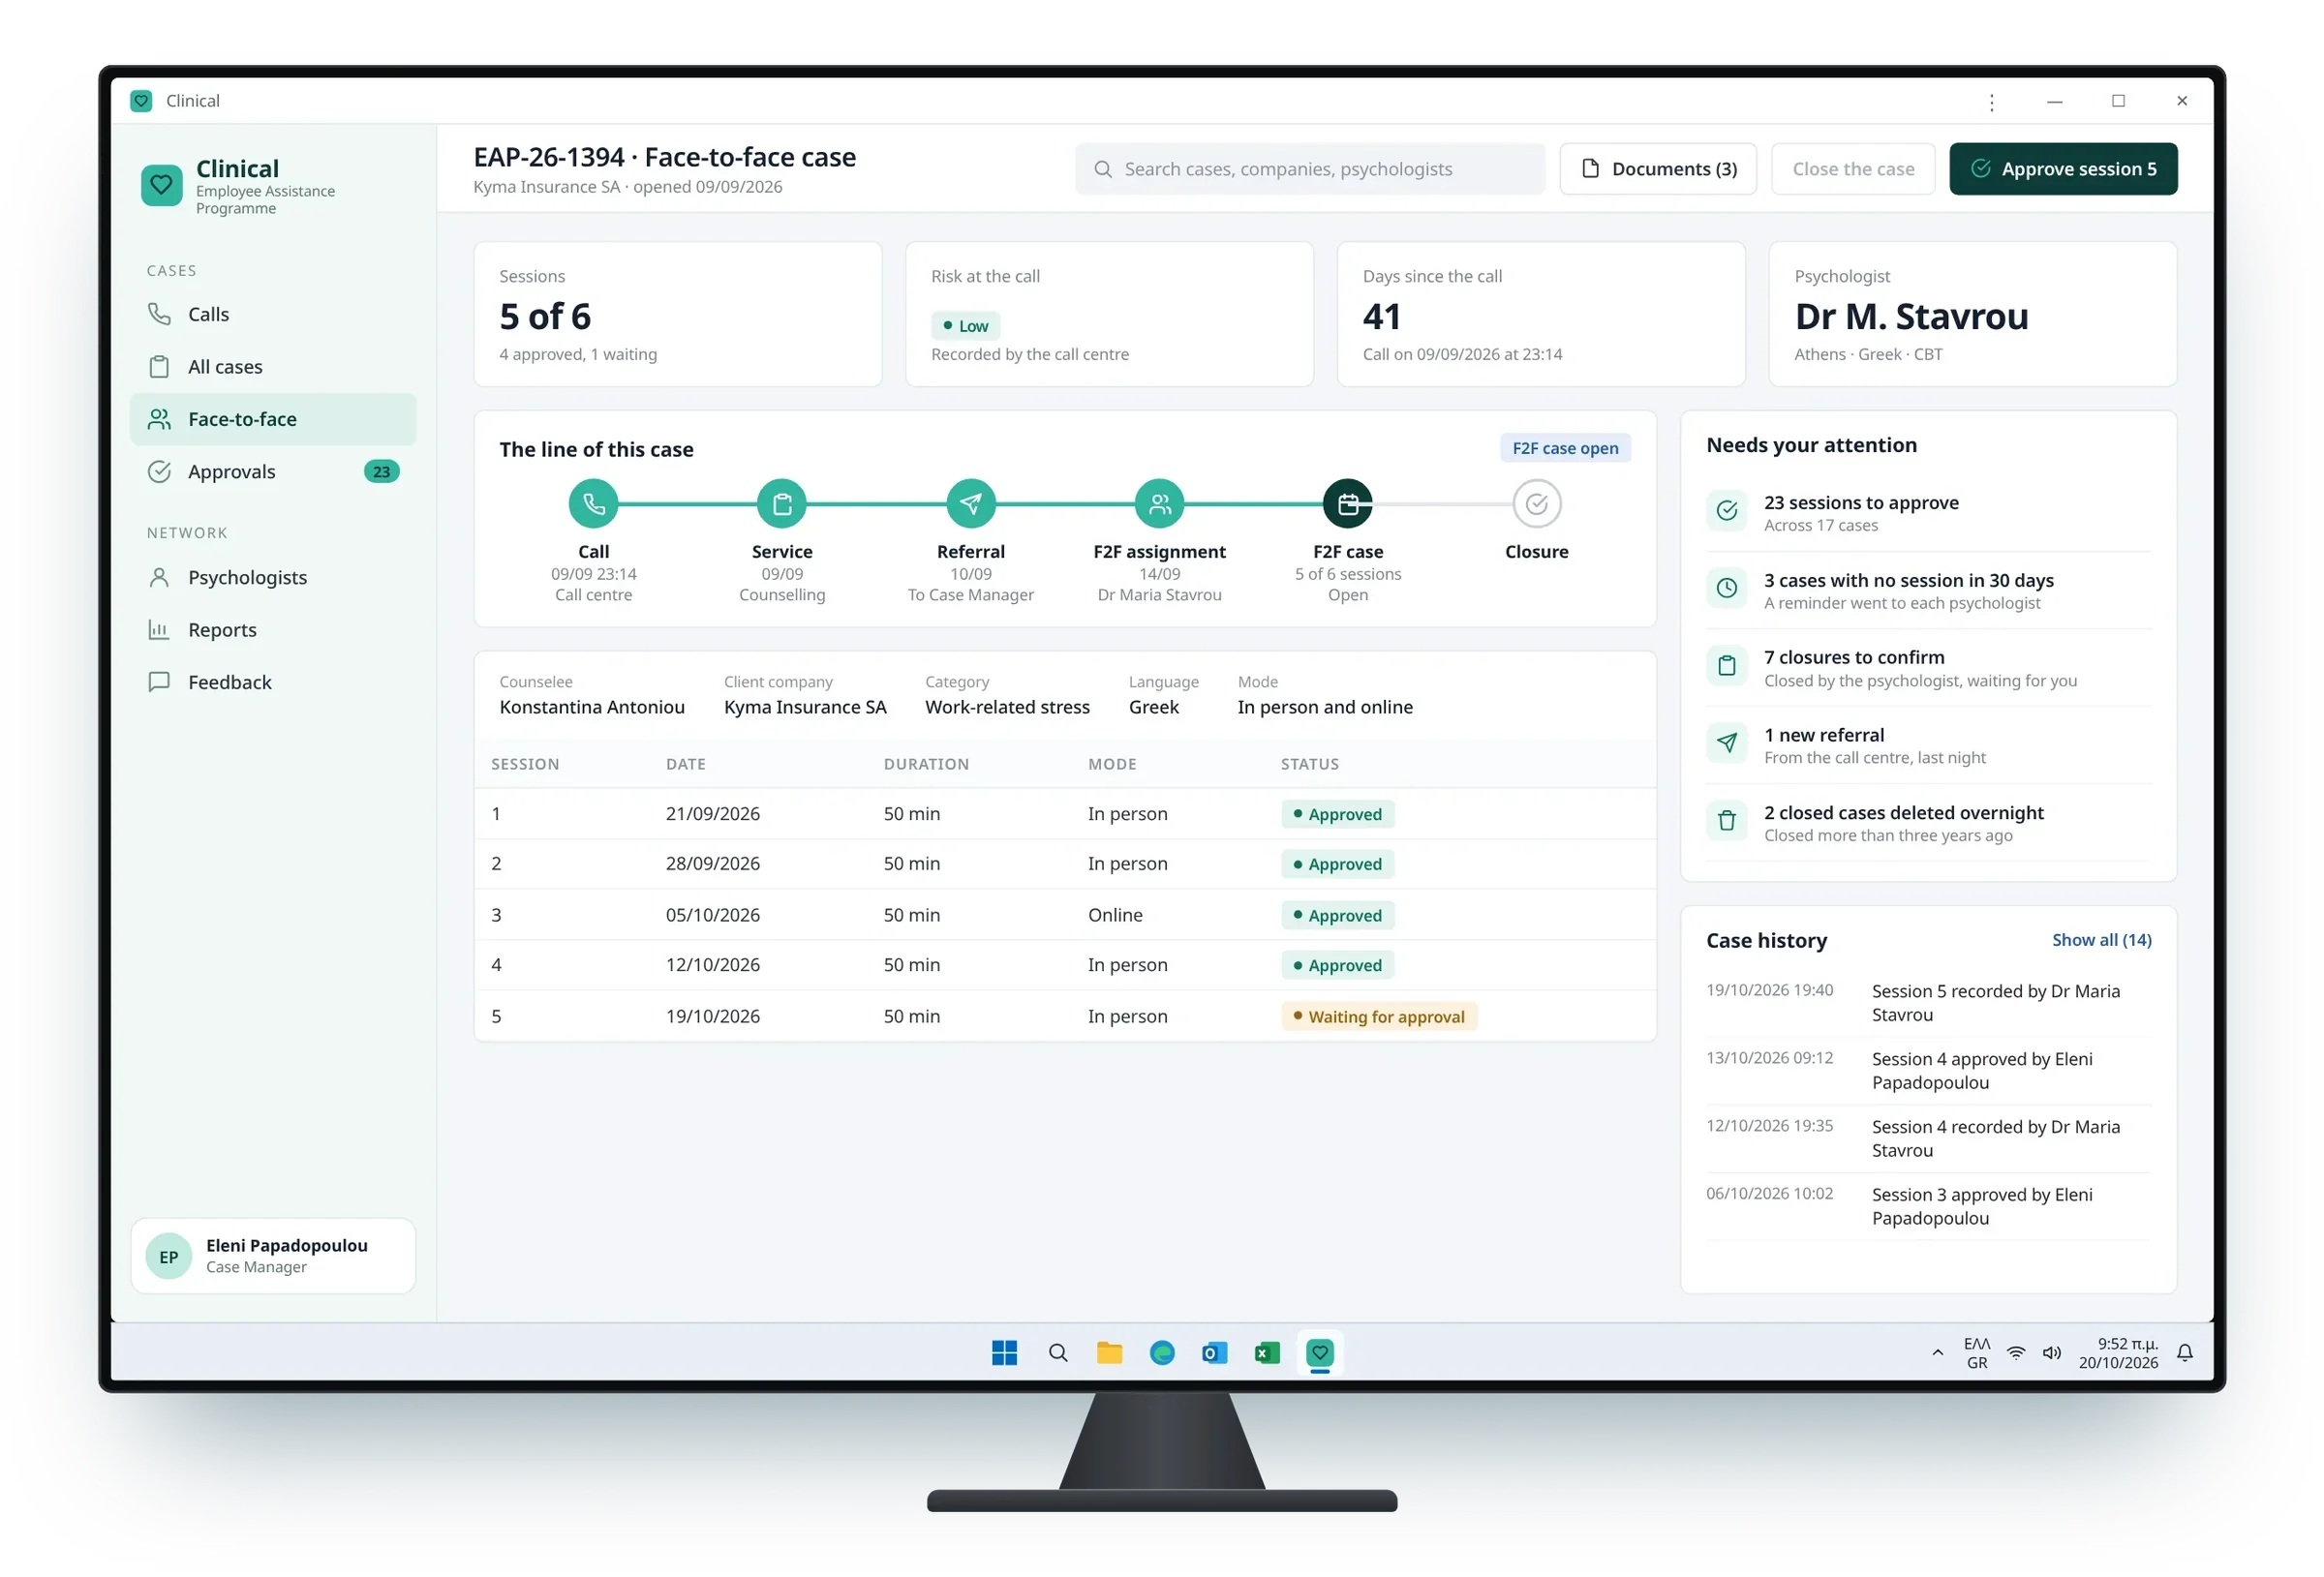Click the Clinical heart logo in the sidebar

[x=161, y=185]
